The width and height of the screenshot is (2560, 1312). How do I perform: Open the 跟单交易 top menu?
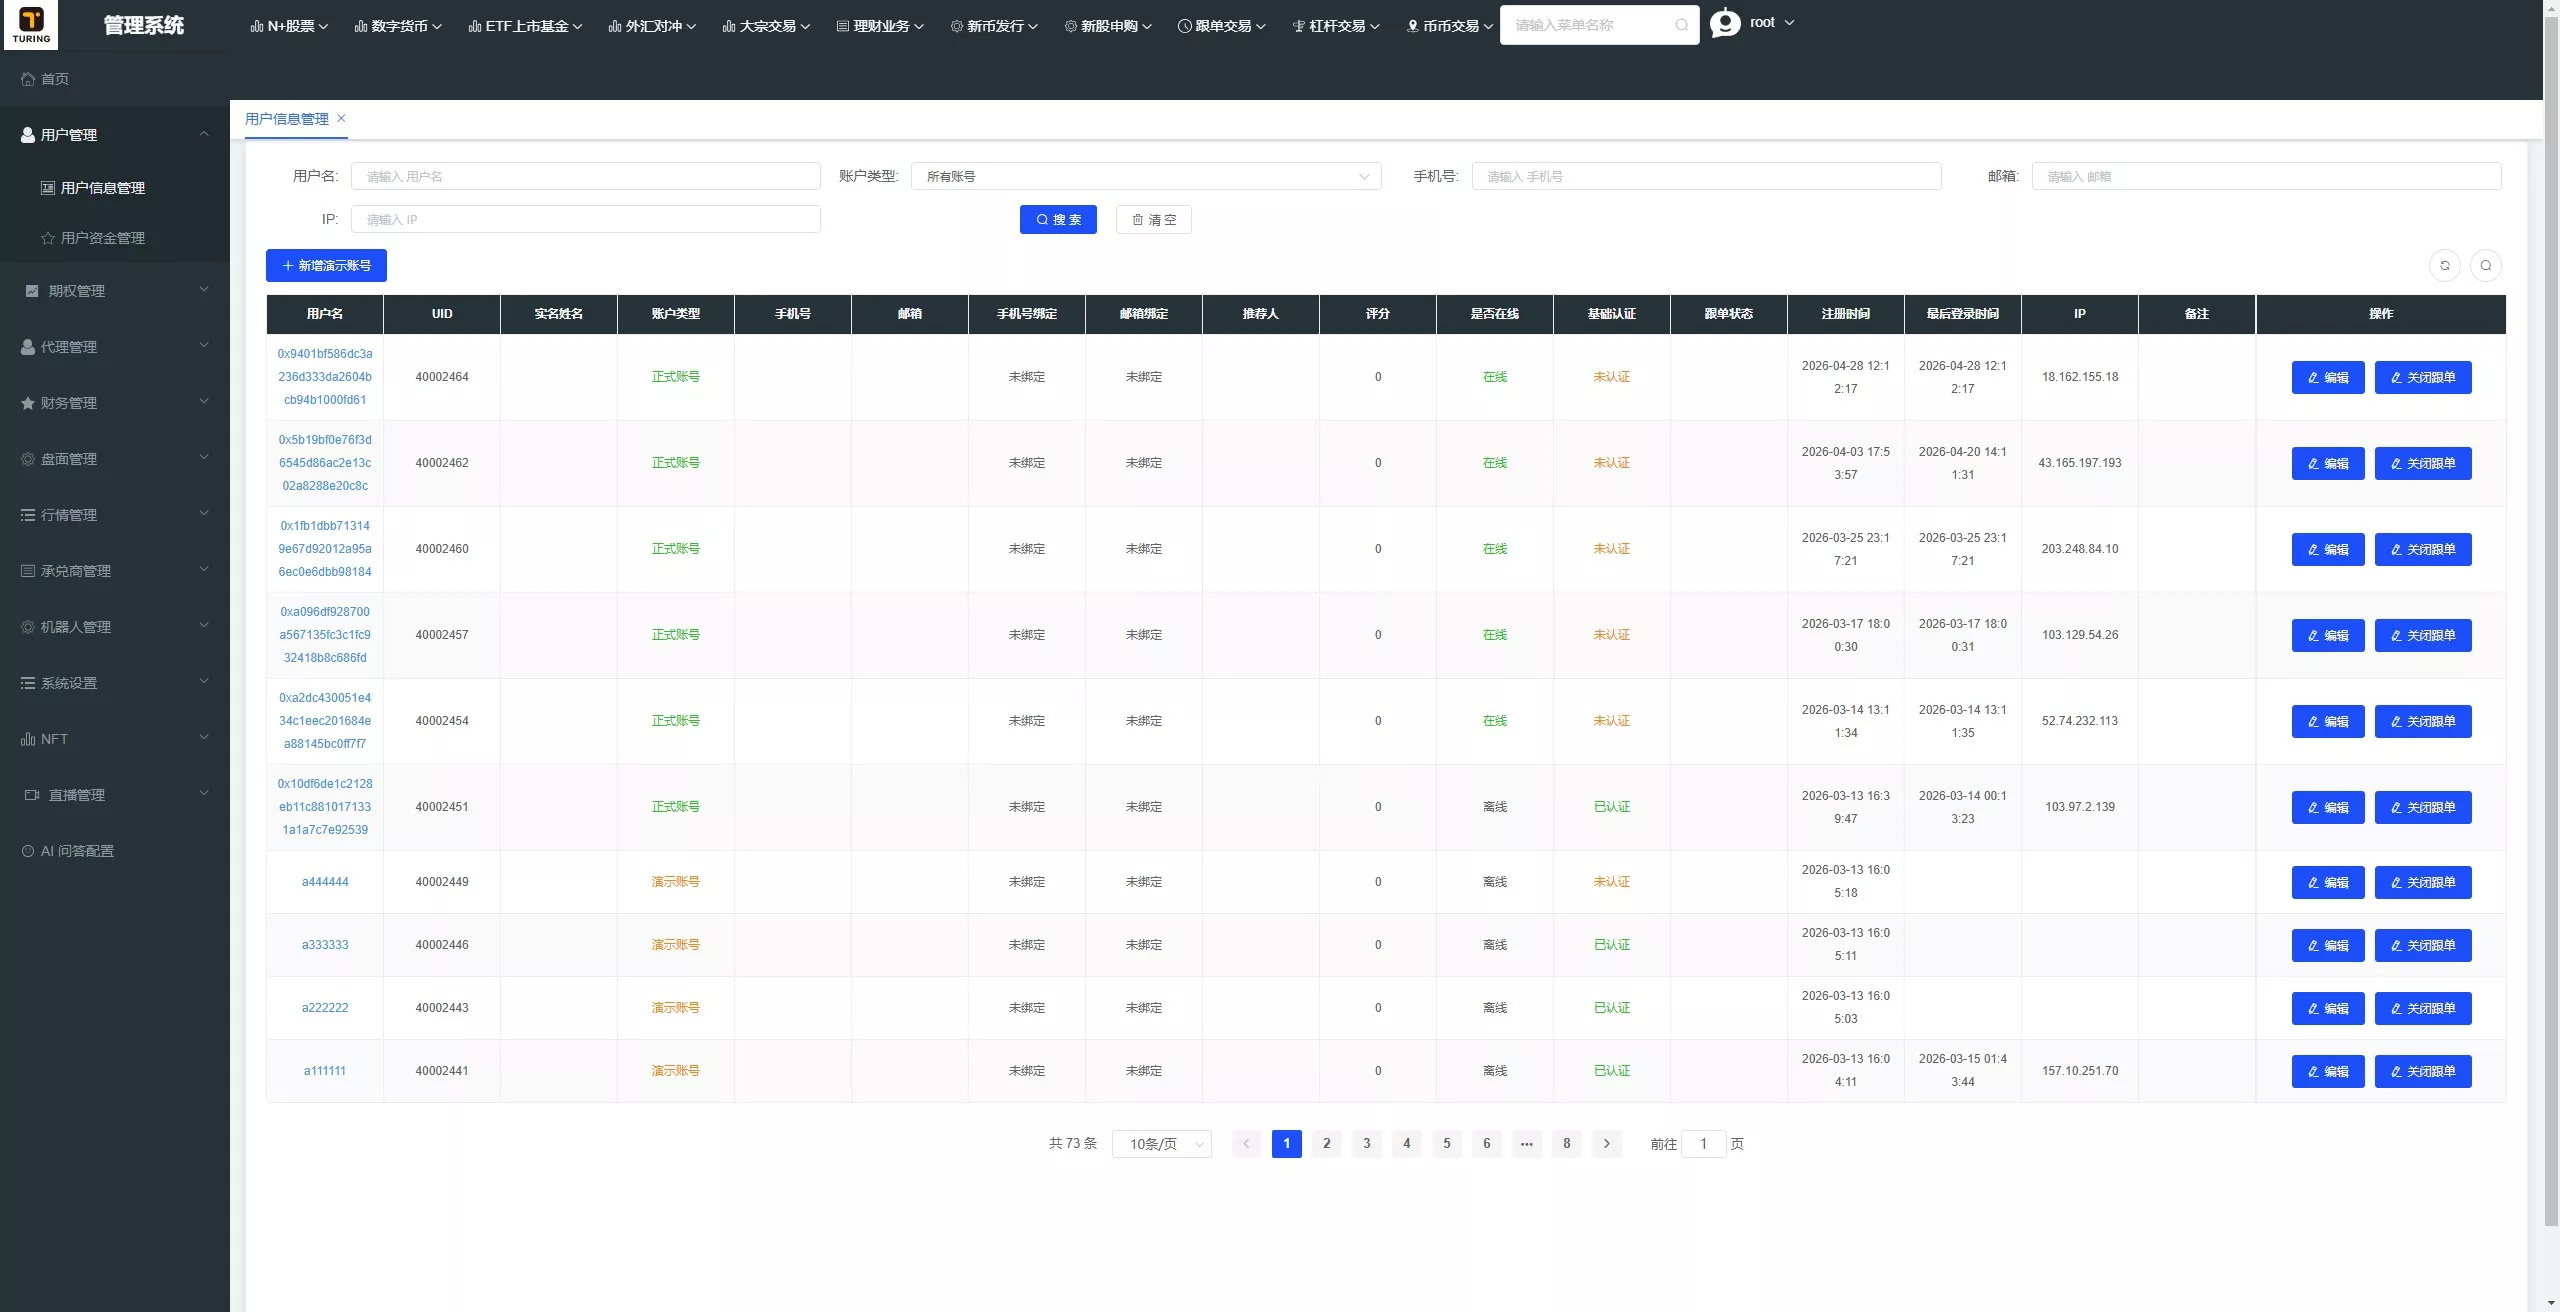point(1222,26)
